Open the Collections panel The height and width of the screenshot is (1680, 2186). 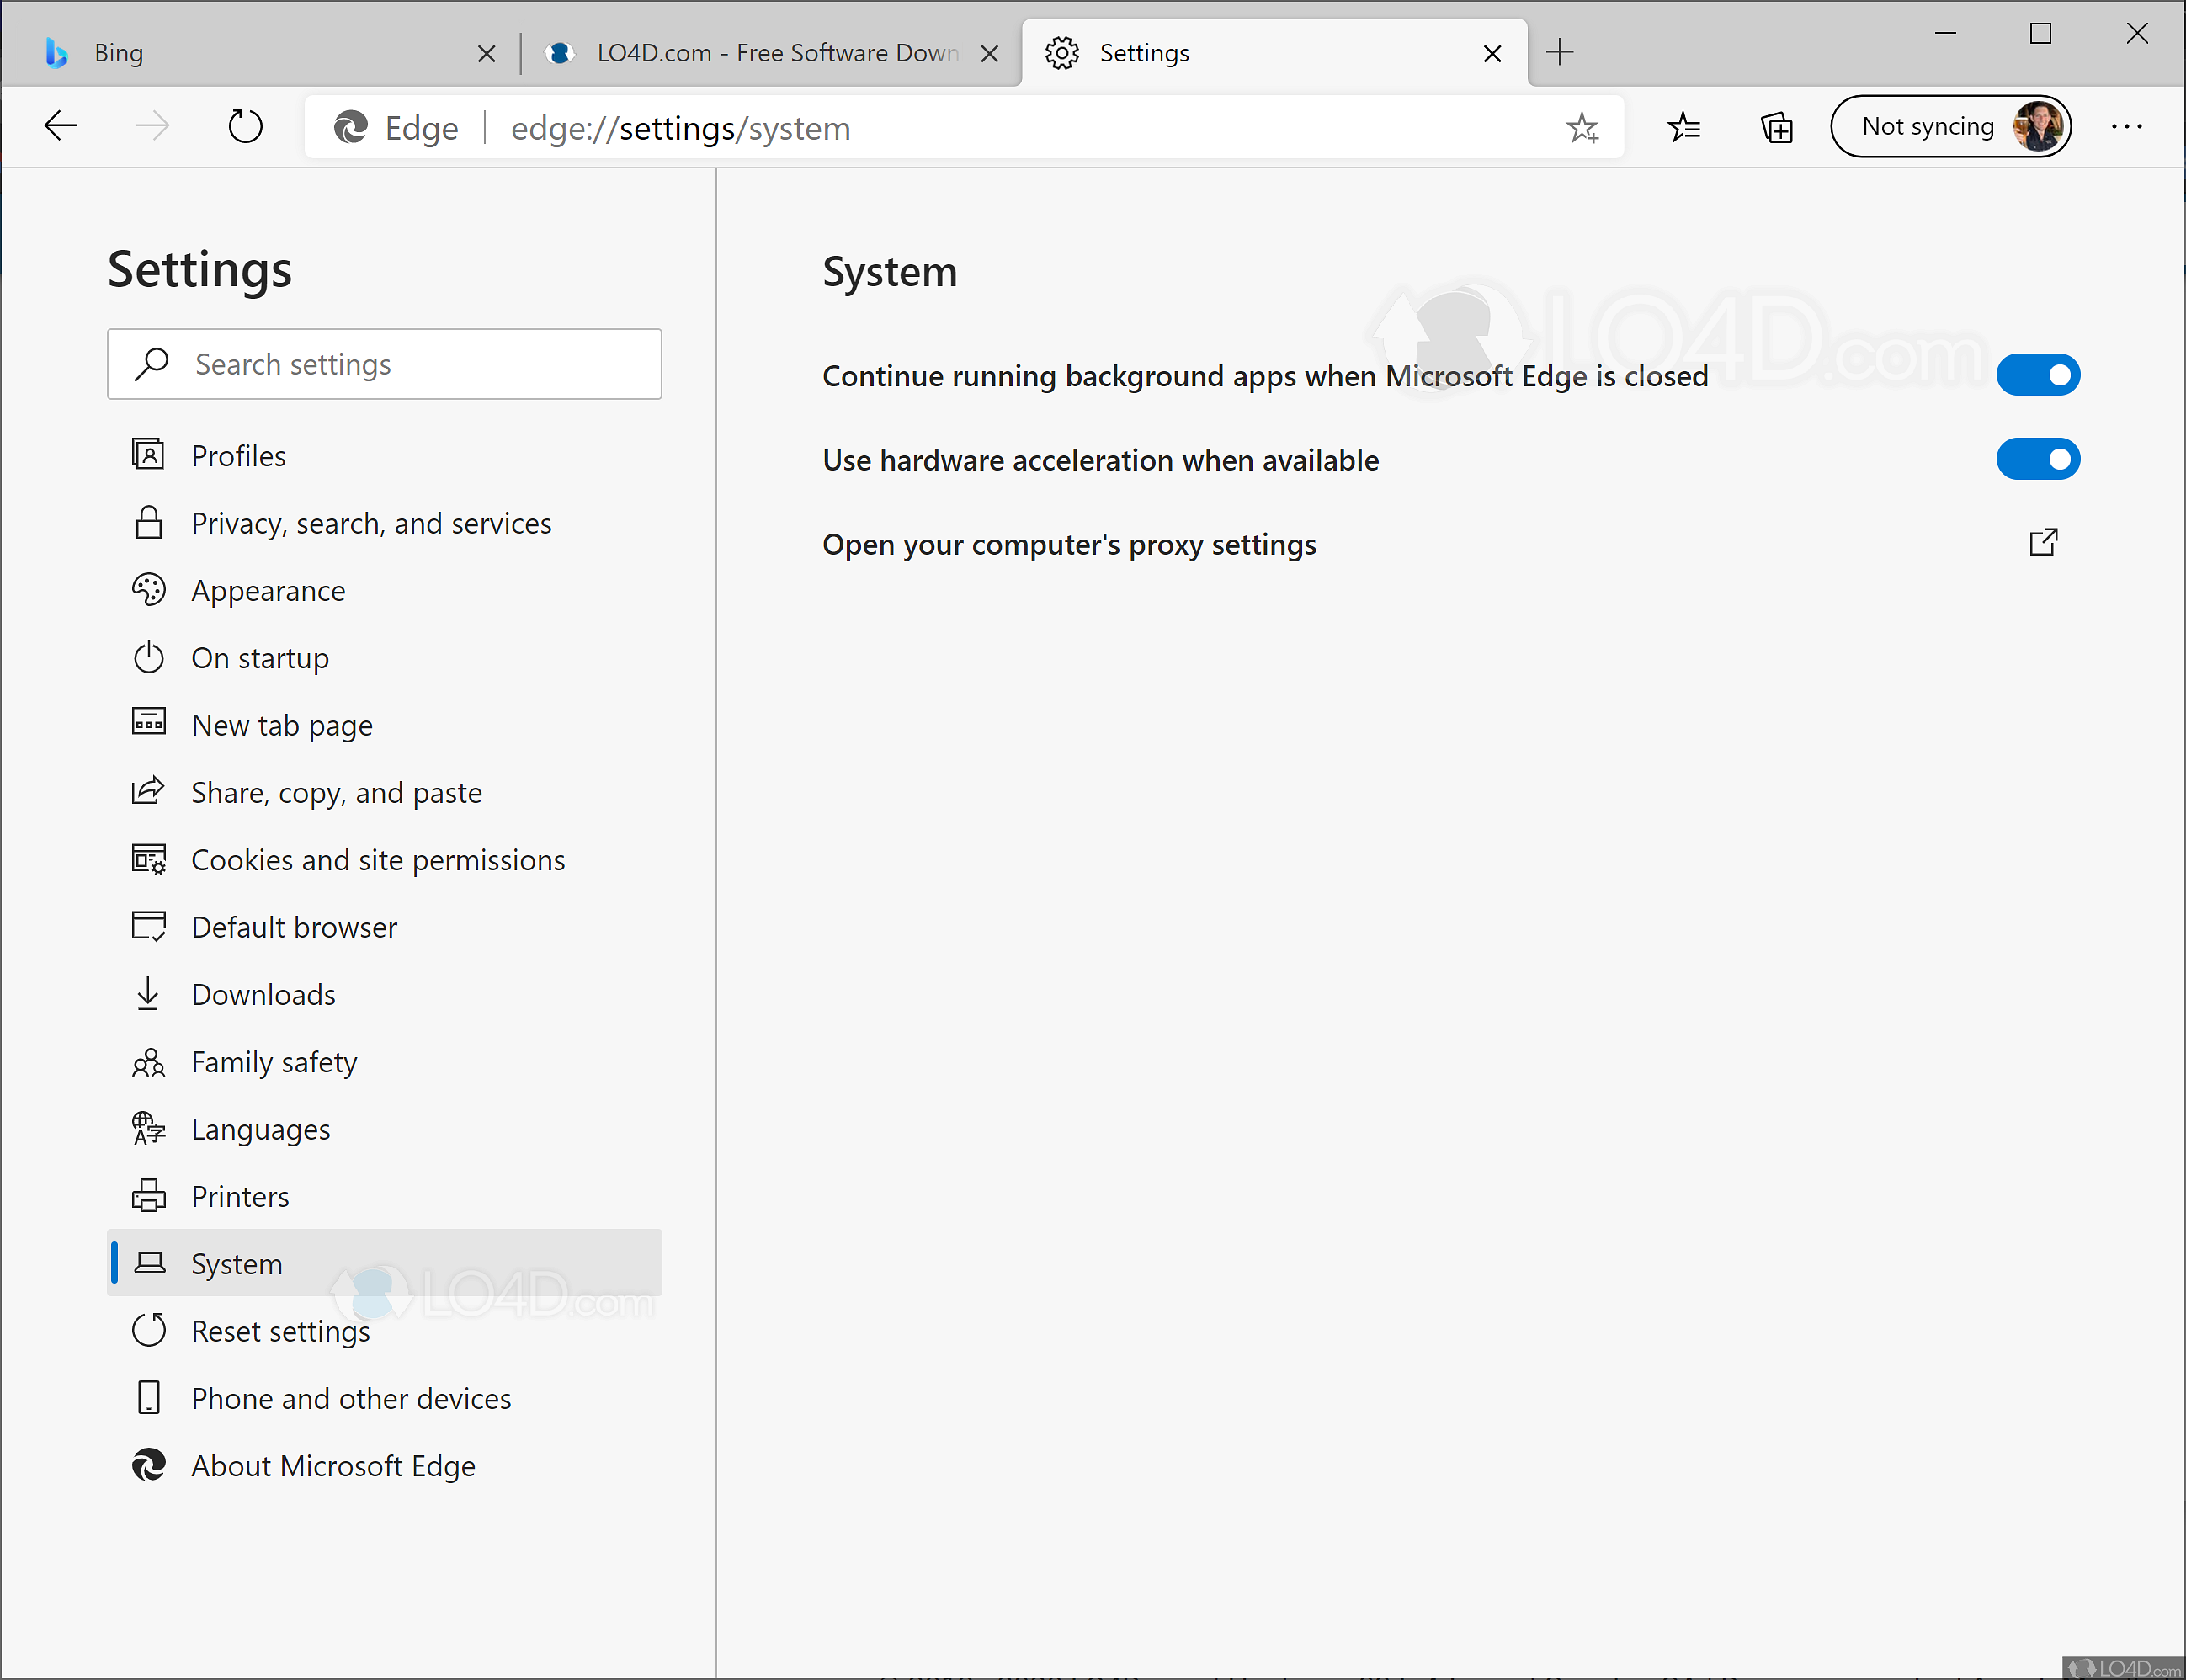pos(1776,126)
